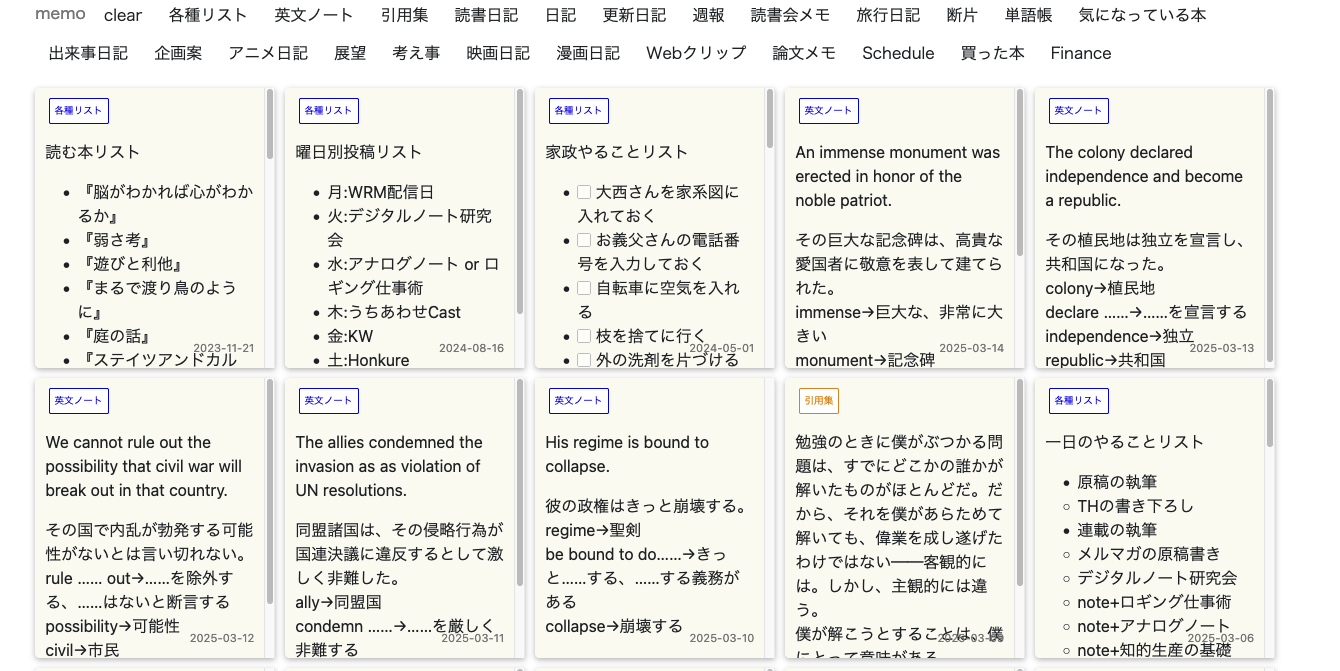This screenshot has width=1340, height=671.
Task: Click the 各種リスト tag on 家政やることリスト card
Action: 578,110
